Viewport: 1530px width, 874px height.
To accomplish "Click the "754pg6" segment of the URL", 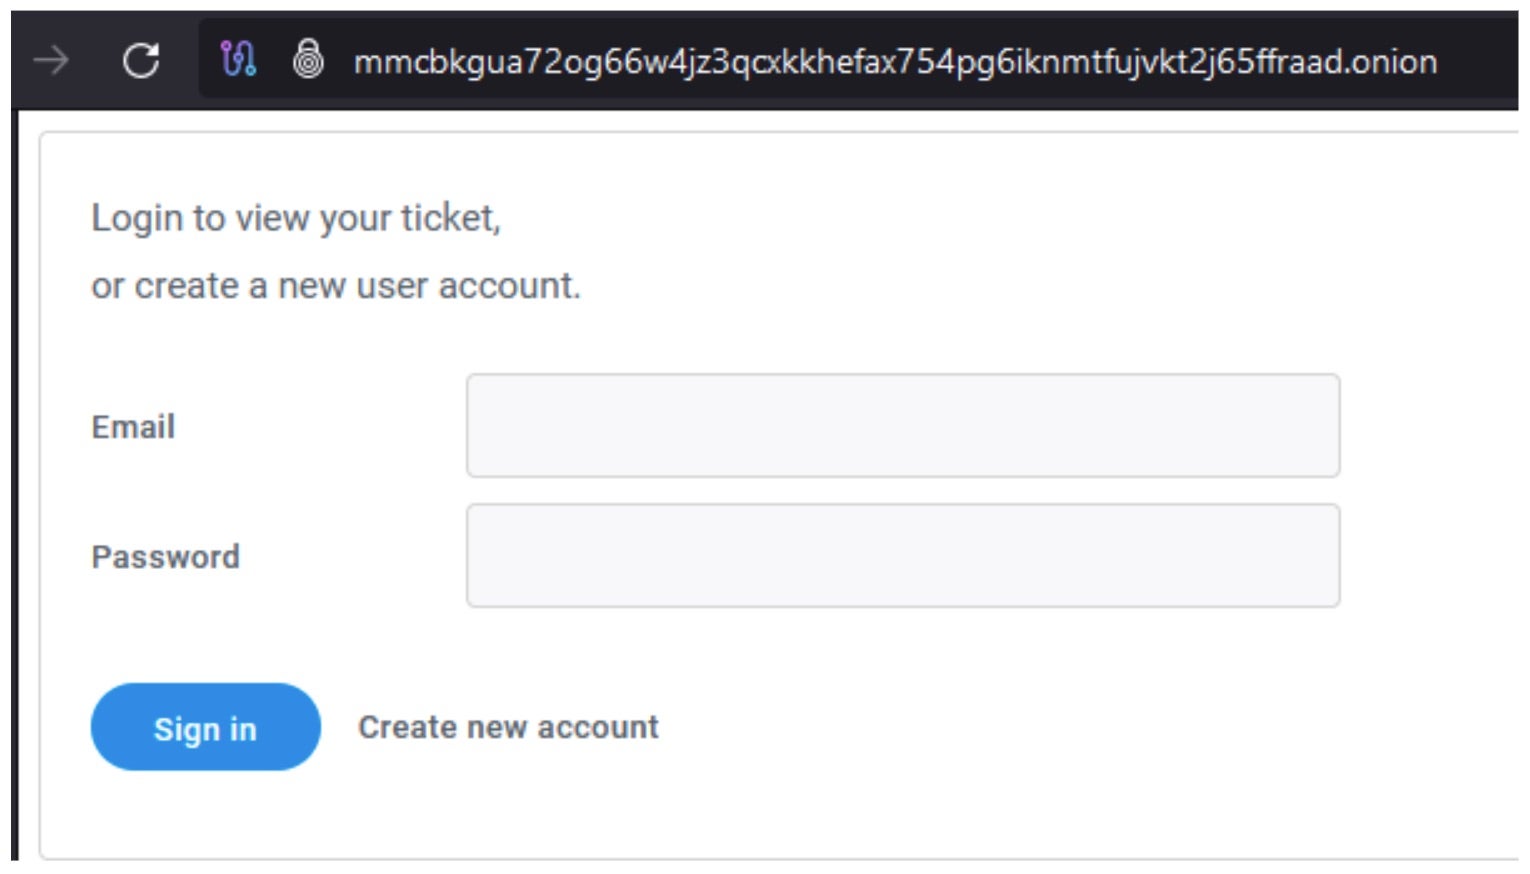I will (942, 62).
